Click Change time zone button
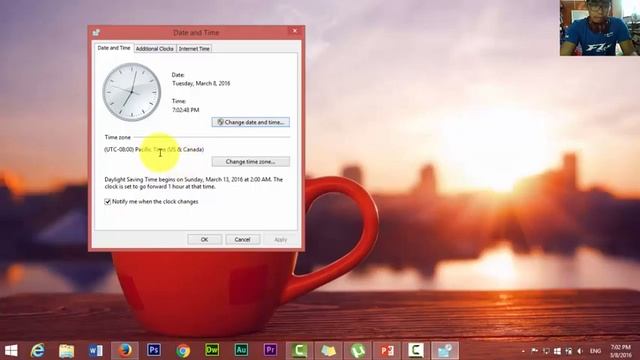 pyautogui.click(x=251, y=162)
